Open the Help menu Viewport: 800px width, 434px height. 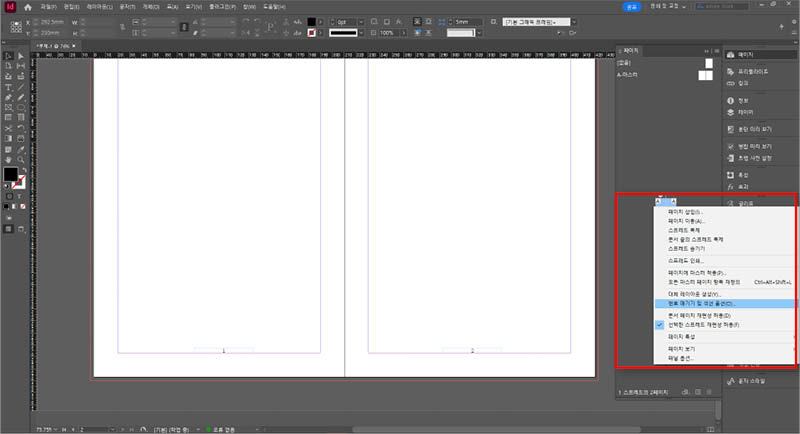pyautogui.click(x=274, y=7)
